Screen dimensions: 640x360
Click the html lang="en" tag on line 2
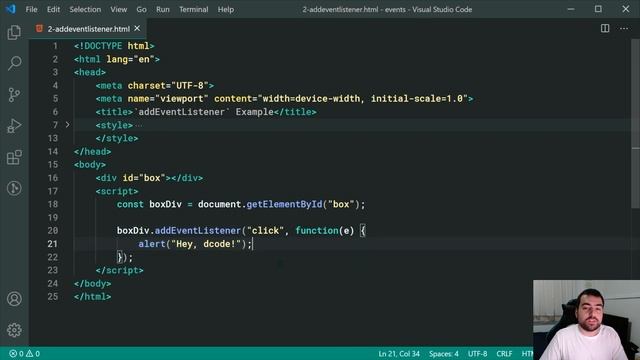(x=117, y=59)
